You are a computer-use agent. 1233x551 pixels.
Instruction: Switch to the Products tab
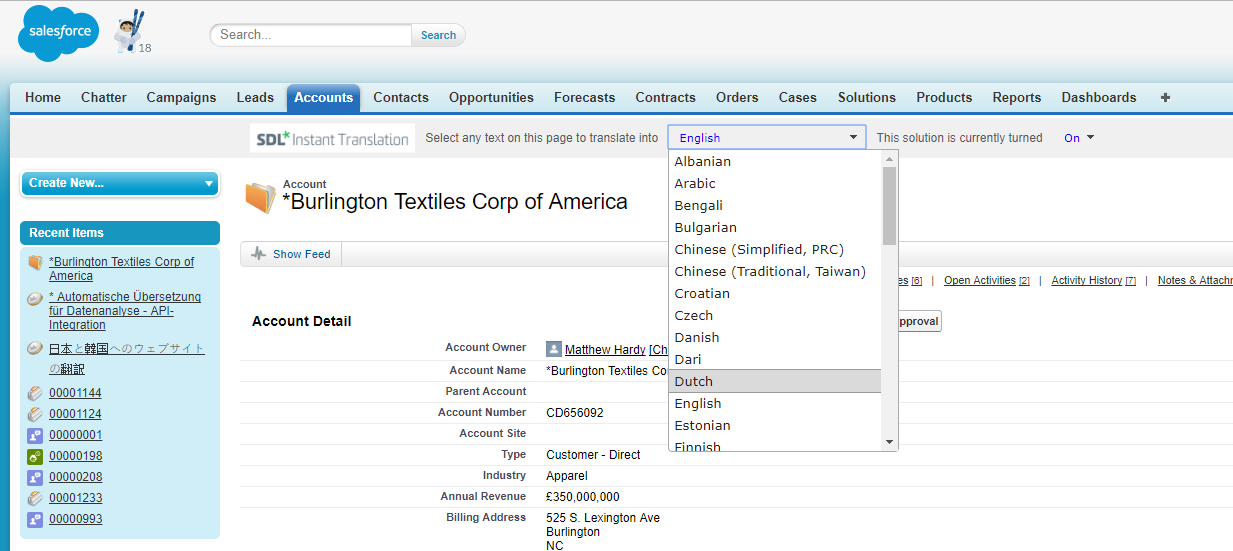pos(944,97)
